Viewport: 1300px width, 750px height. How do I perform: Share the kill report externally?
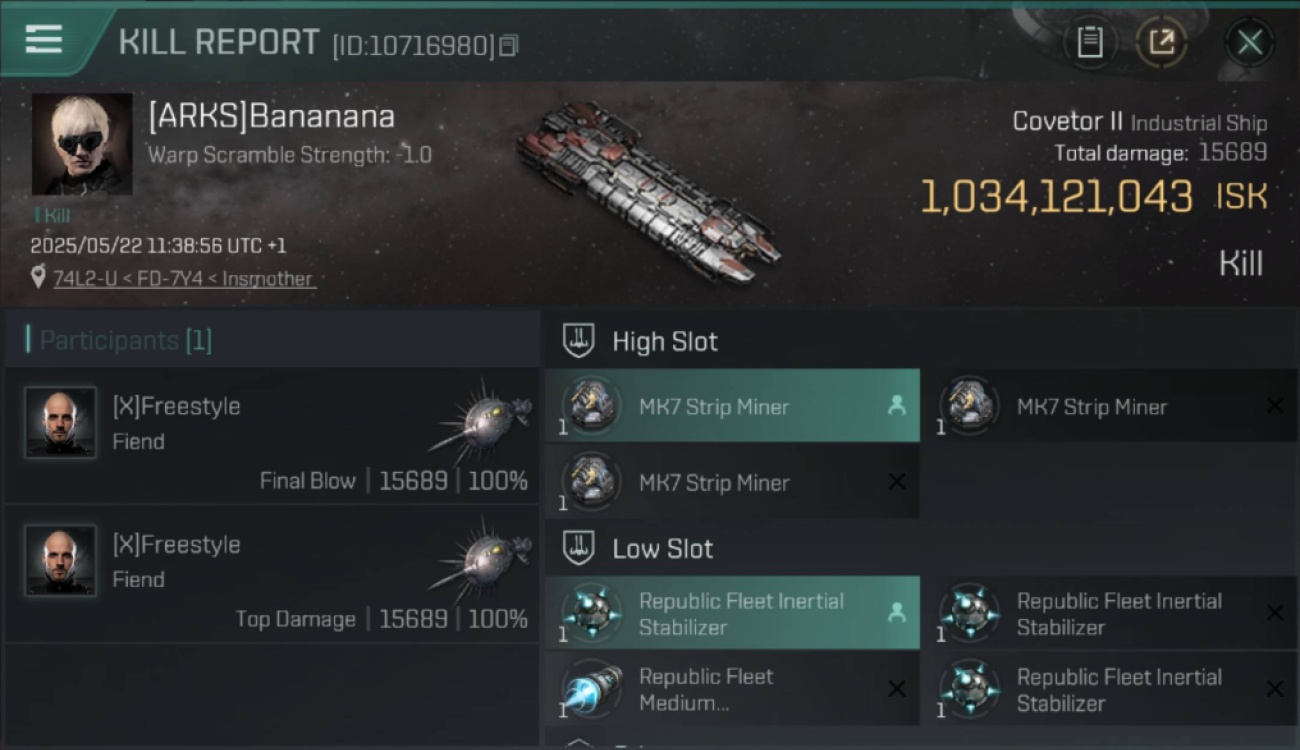click(x=1161, y=42)
